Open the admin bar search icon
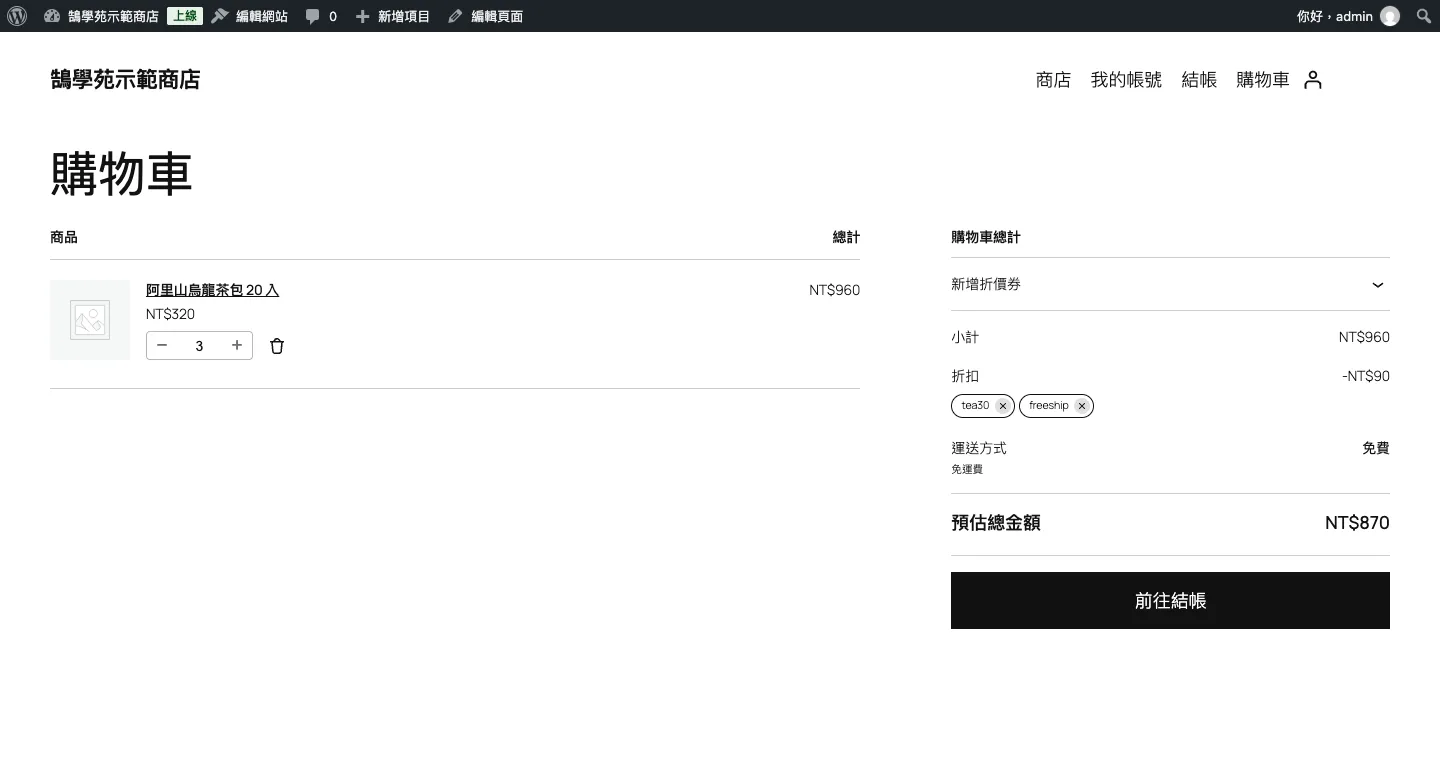1440x780 pixels. [x=1424, y=16]
